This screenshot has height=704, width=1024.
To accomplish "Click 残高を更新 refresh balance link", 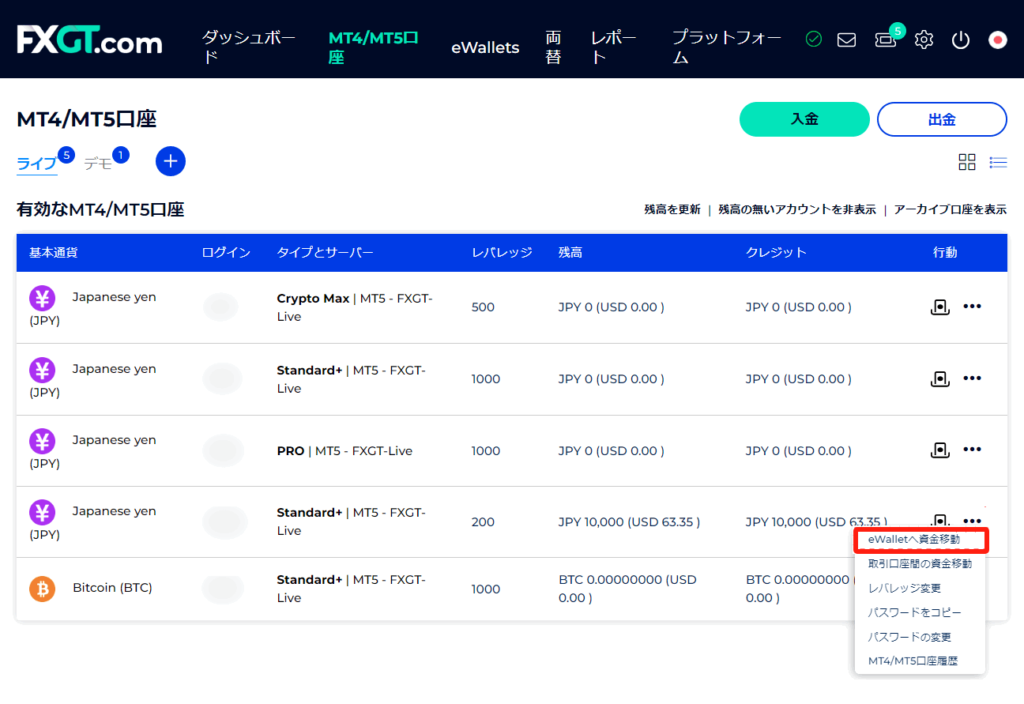I will tap(672, 210).
